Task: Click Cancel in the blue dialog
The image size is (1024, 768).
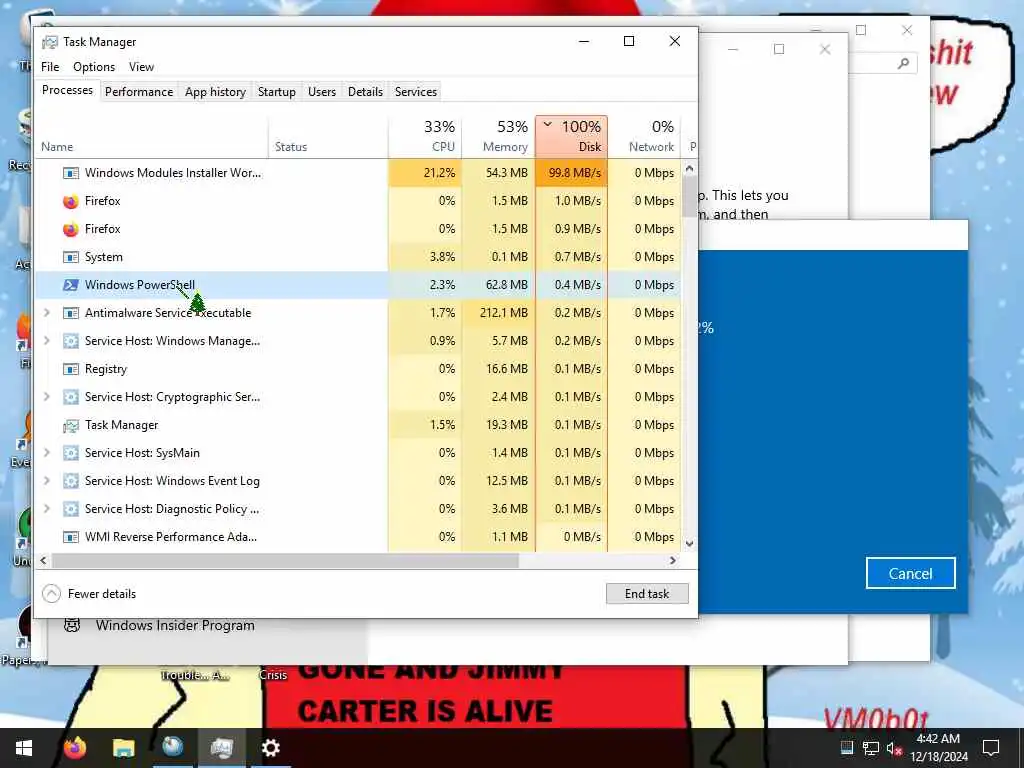Action: [x=910, y=573]
